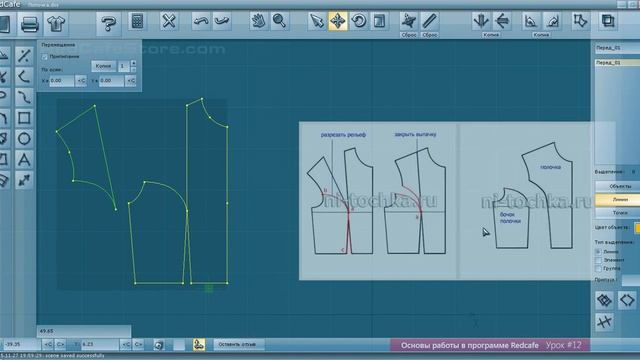
Task: Click the orange object color swatch
Action: [x=637, y=227]
